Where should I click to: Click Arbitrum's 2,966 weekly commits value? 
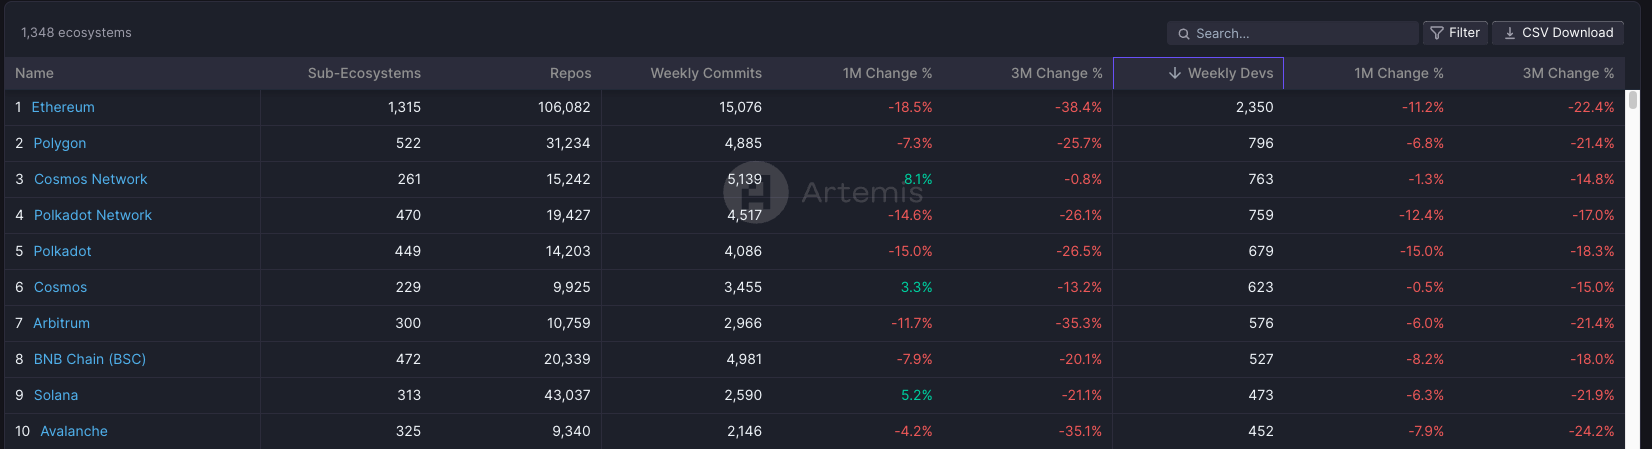(x=743, y=323)
